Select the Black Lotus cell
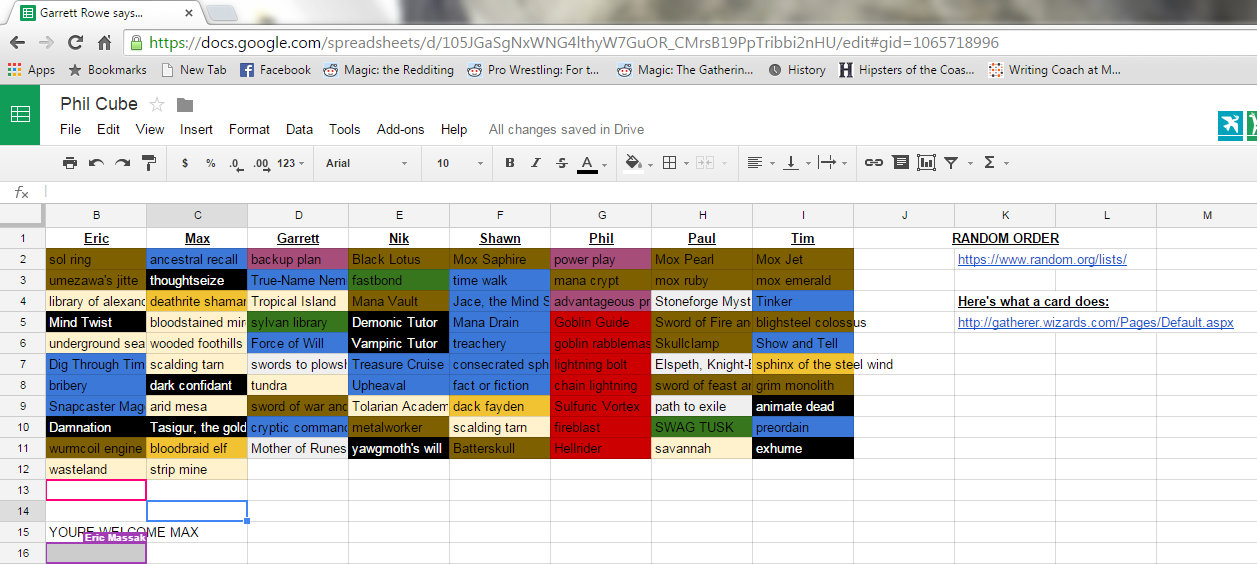 399,259
